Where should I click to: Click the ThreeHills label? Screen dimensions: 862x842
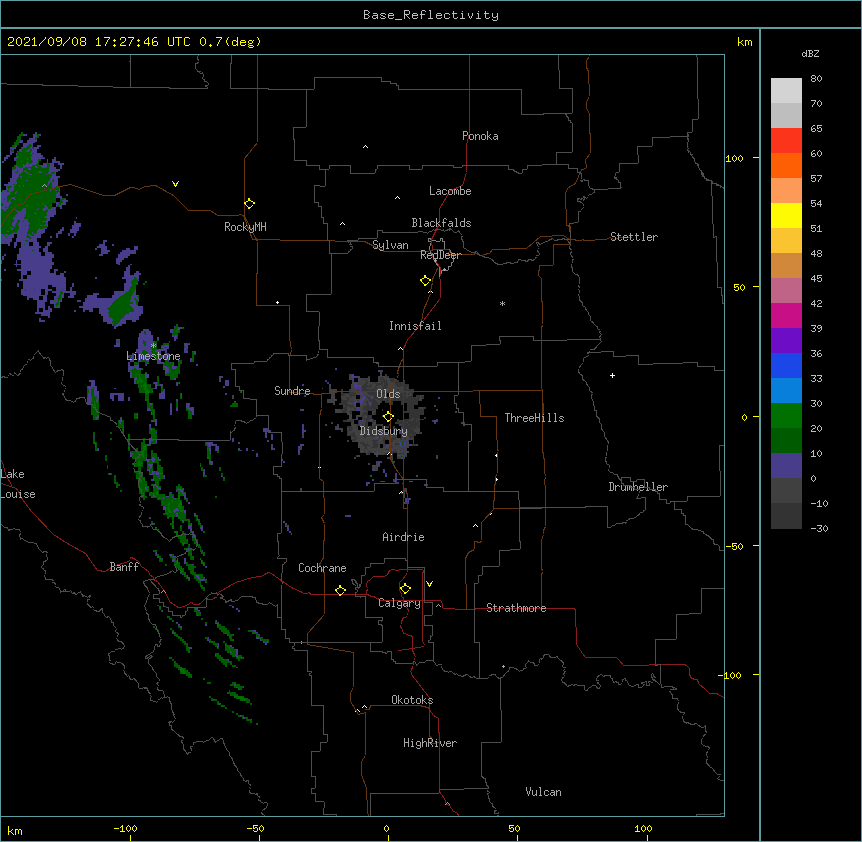pyautogui.click(x=534, y=418)
